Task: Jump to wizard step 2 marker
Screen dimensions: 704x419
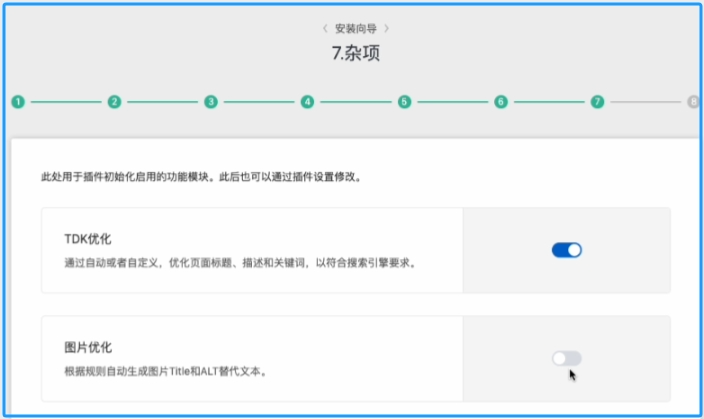Action: tap(114, 102)
